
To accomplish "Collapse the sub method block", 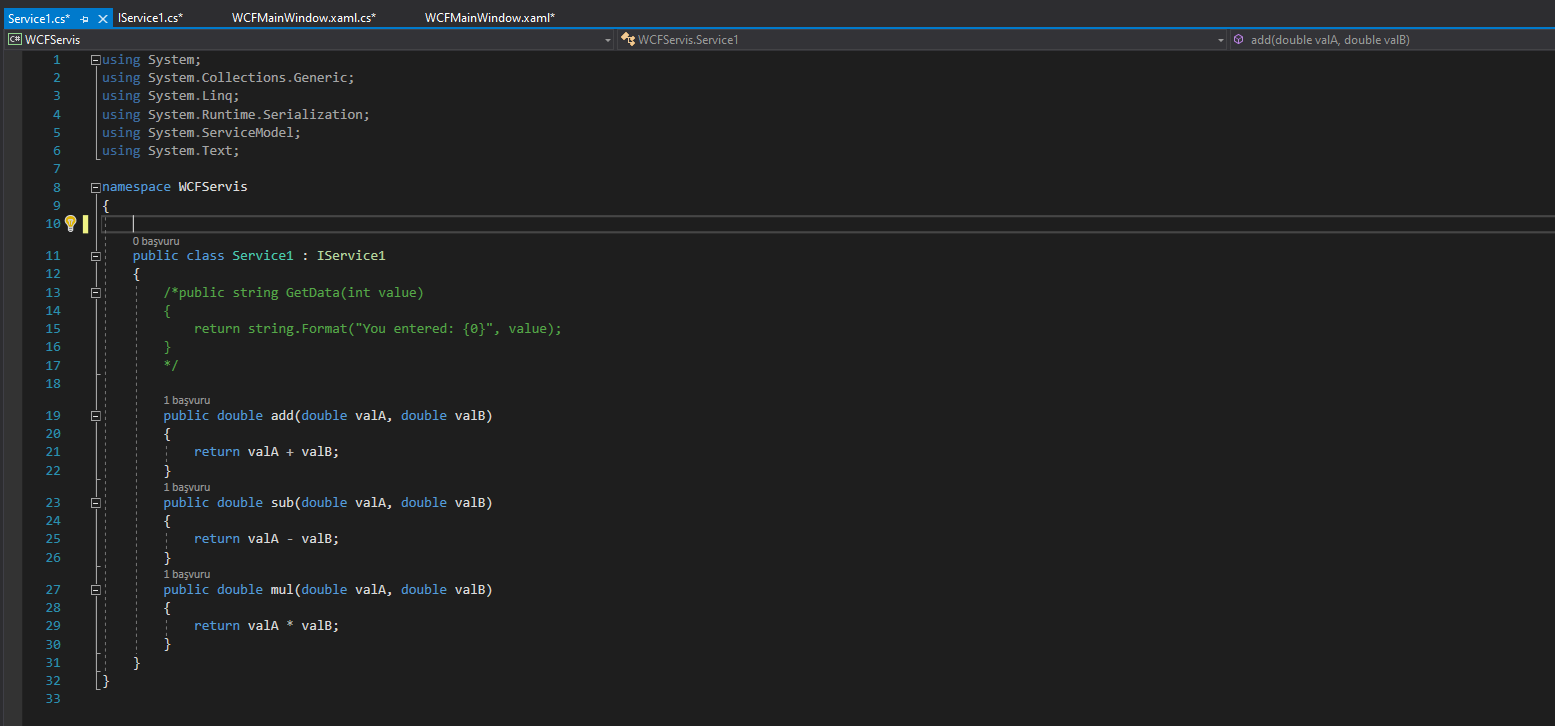I will pyautogui.click(x=95, y=503).
